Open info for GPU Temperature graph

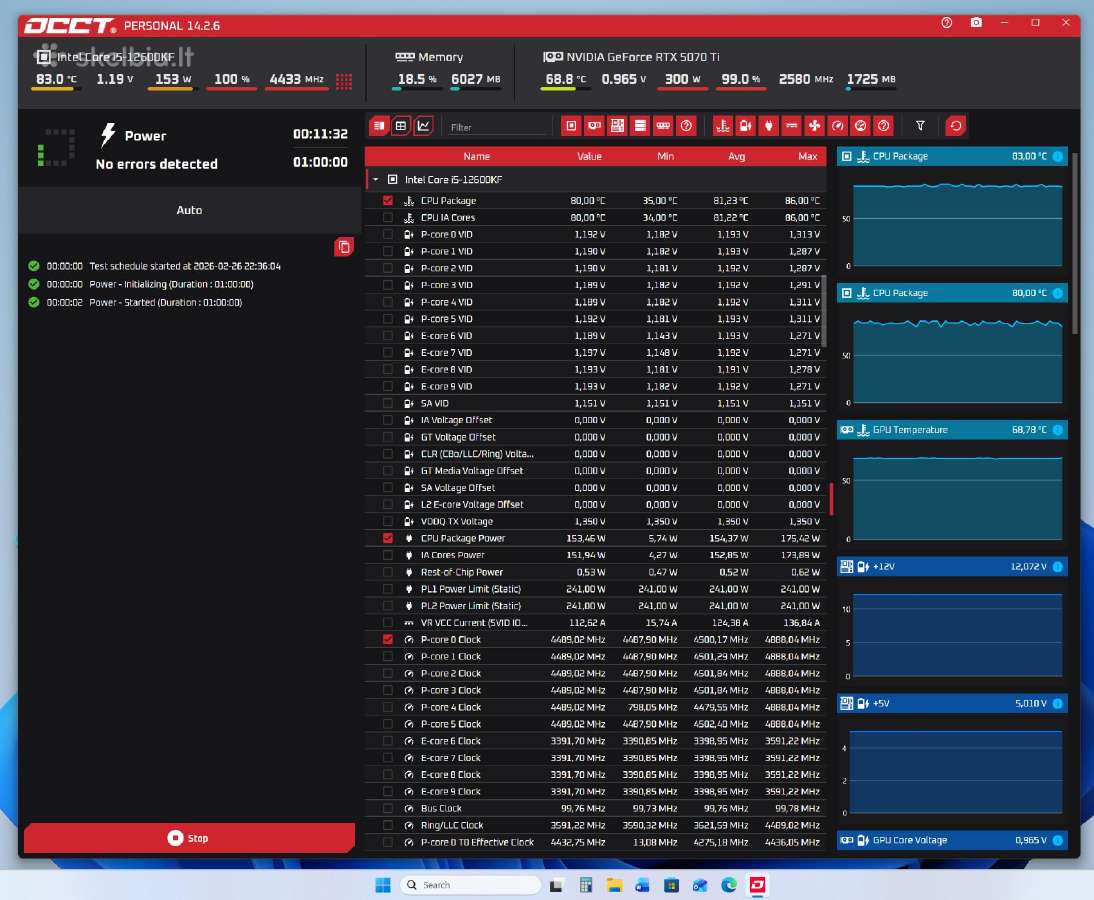pyautogui.click(x=1058, y=430)
